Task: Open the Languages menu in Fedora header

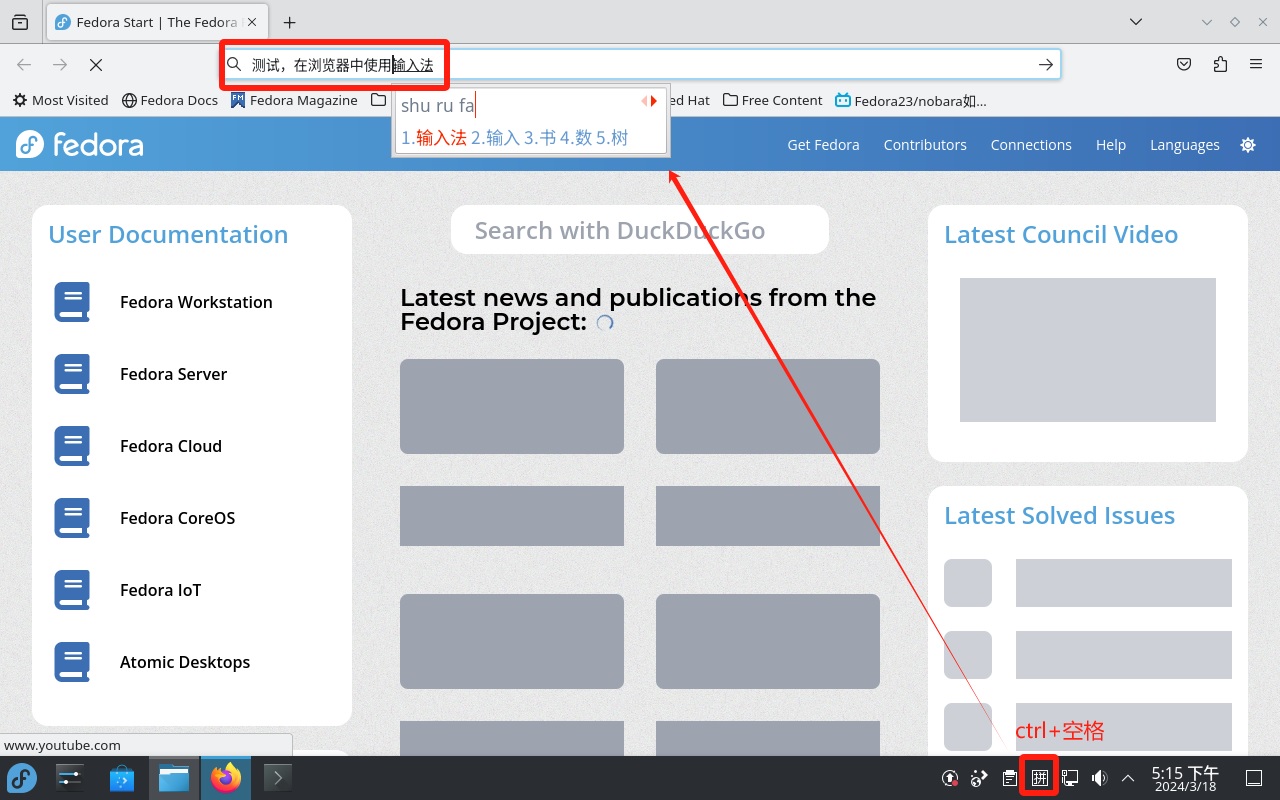Action: point(1184,145)
